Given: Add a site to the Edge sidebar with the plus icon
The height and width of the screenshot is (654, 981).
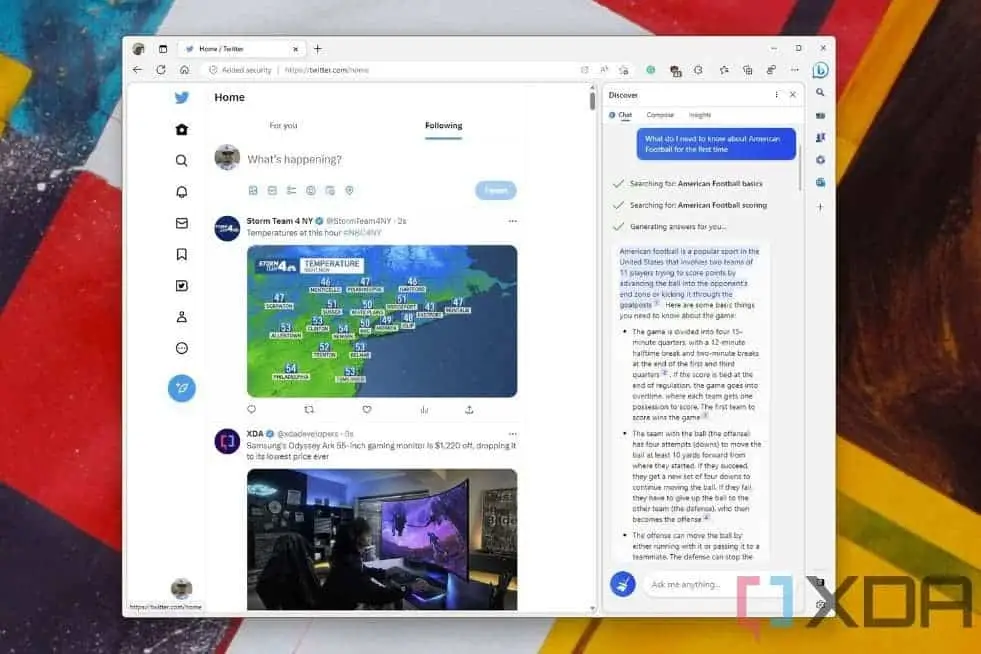Looking at the screenshot, I should (x=820, y=207).
